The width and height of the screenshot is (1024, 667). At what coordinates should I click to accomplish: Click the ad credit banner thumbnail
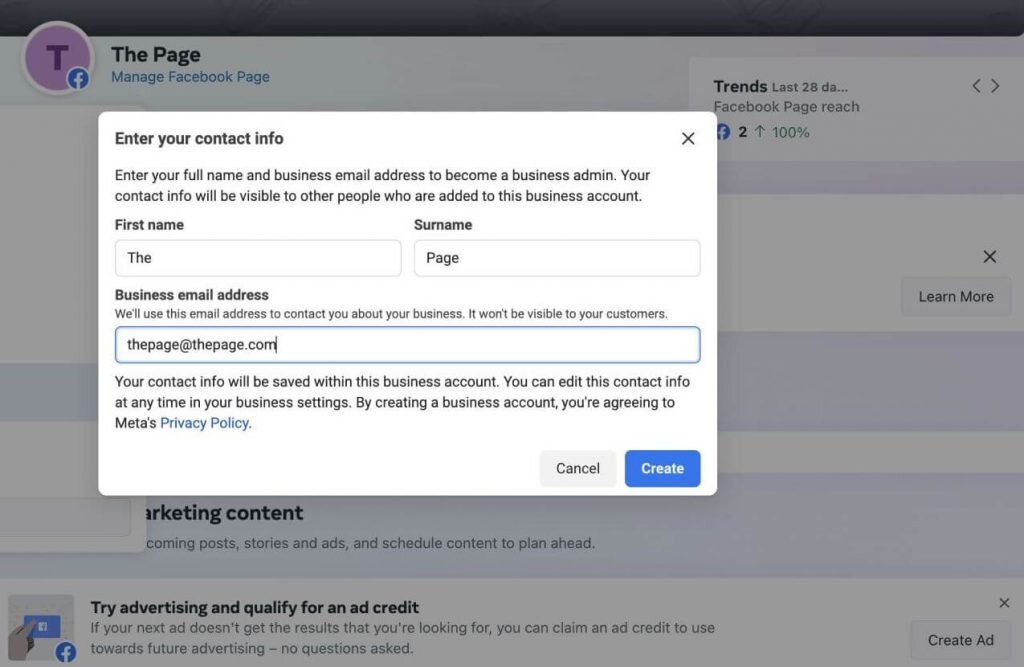[x=41, y=628]
